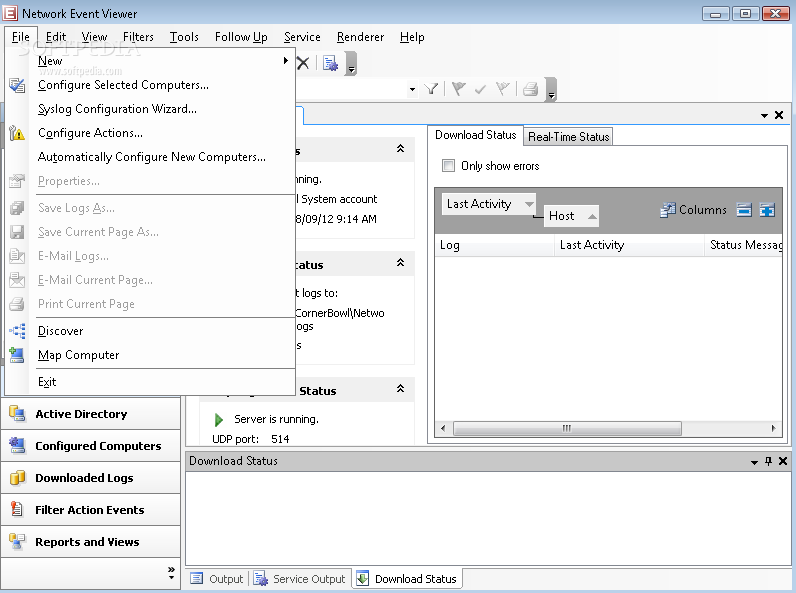This screenshot has height=593, width=796.
Task: Click the second flag toolbar icon
Action: pyautogui.click(x=503, y=89)
